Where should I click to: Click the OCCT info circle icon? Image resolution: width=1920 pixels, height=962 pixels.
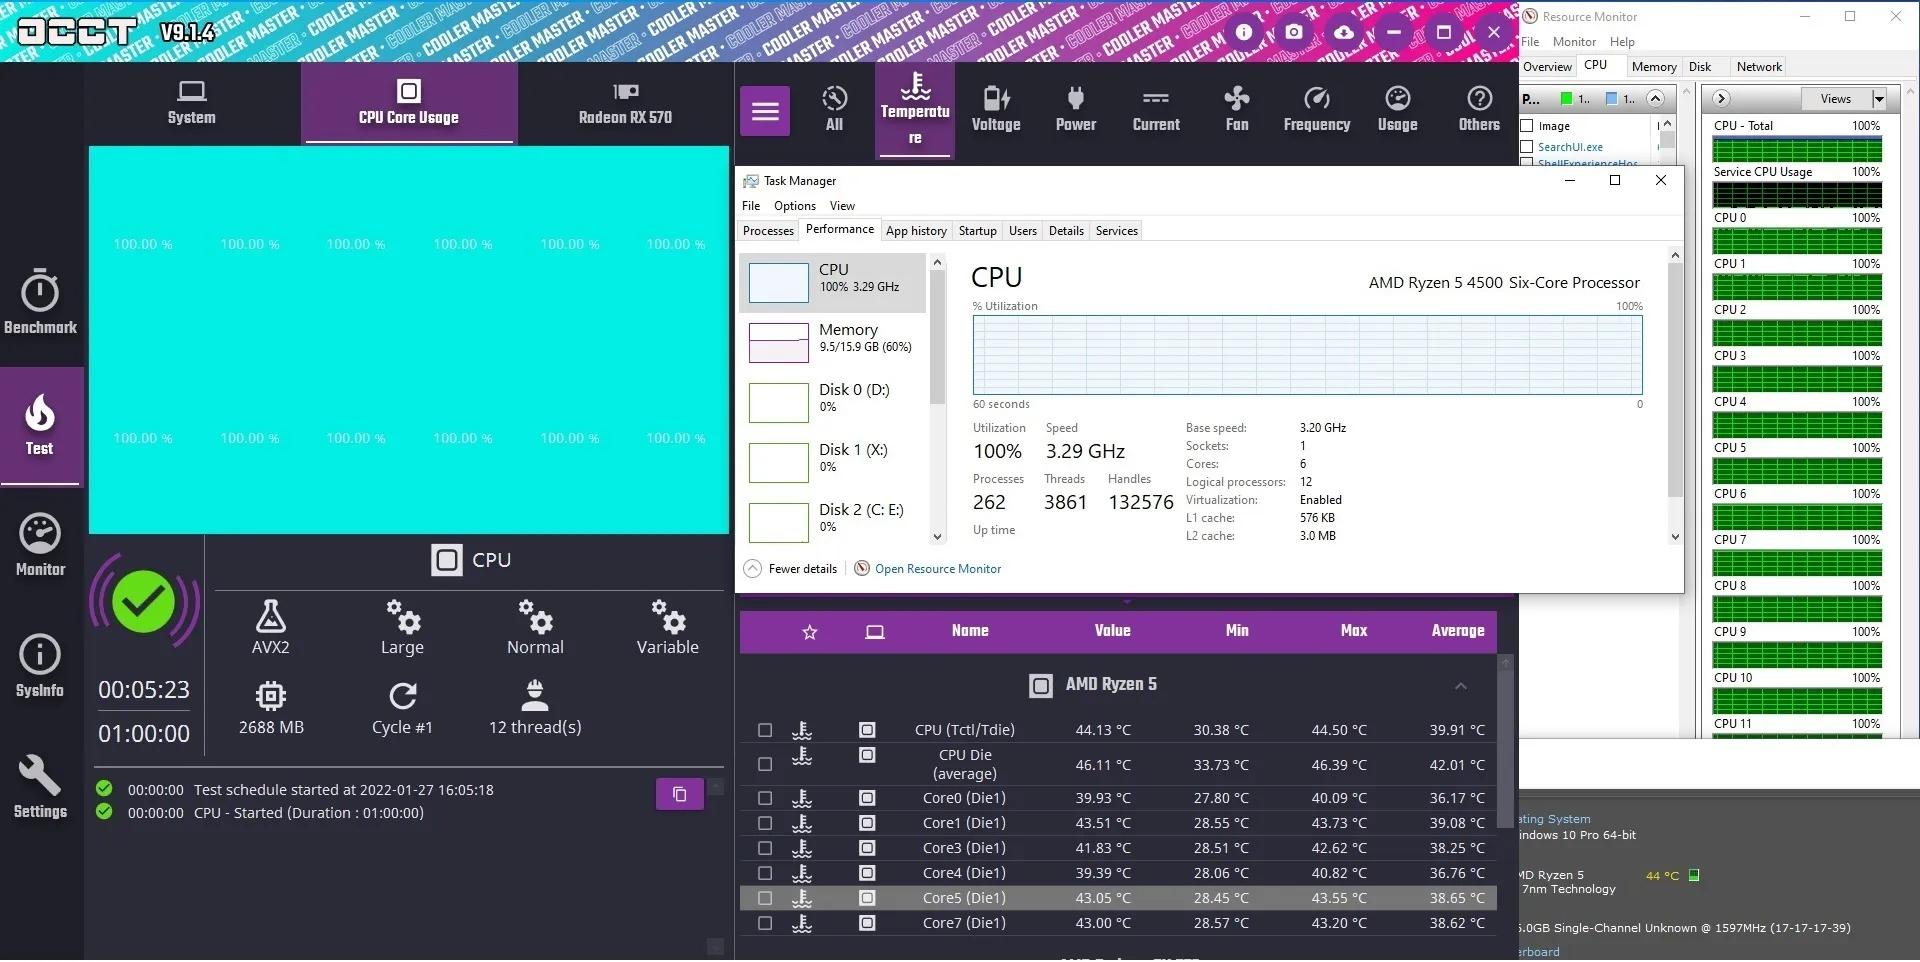(1244, 32)
